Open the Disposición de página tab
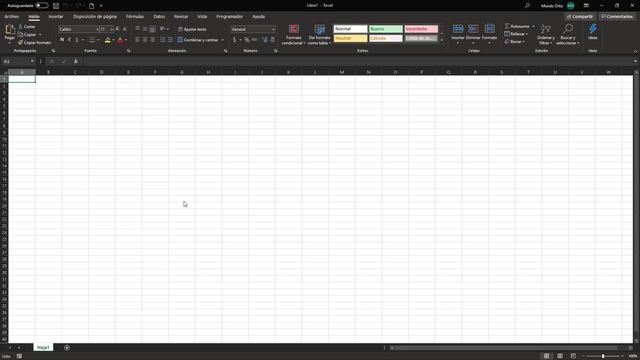Image resolution: width=640 pixels, height=360 pixels. pyautogui.click(x=95, y=17)
